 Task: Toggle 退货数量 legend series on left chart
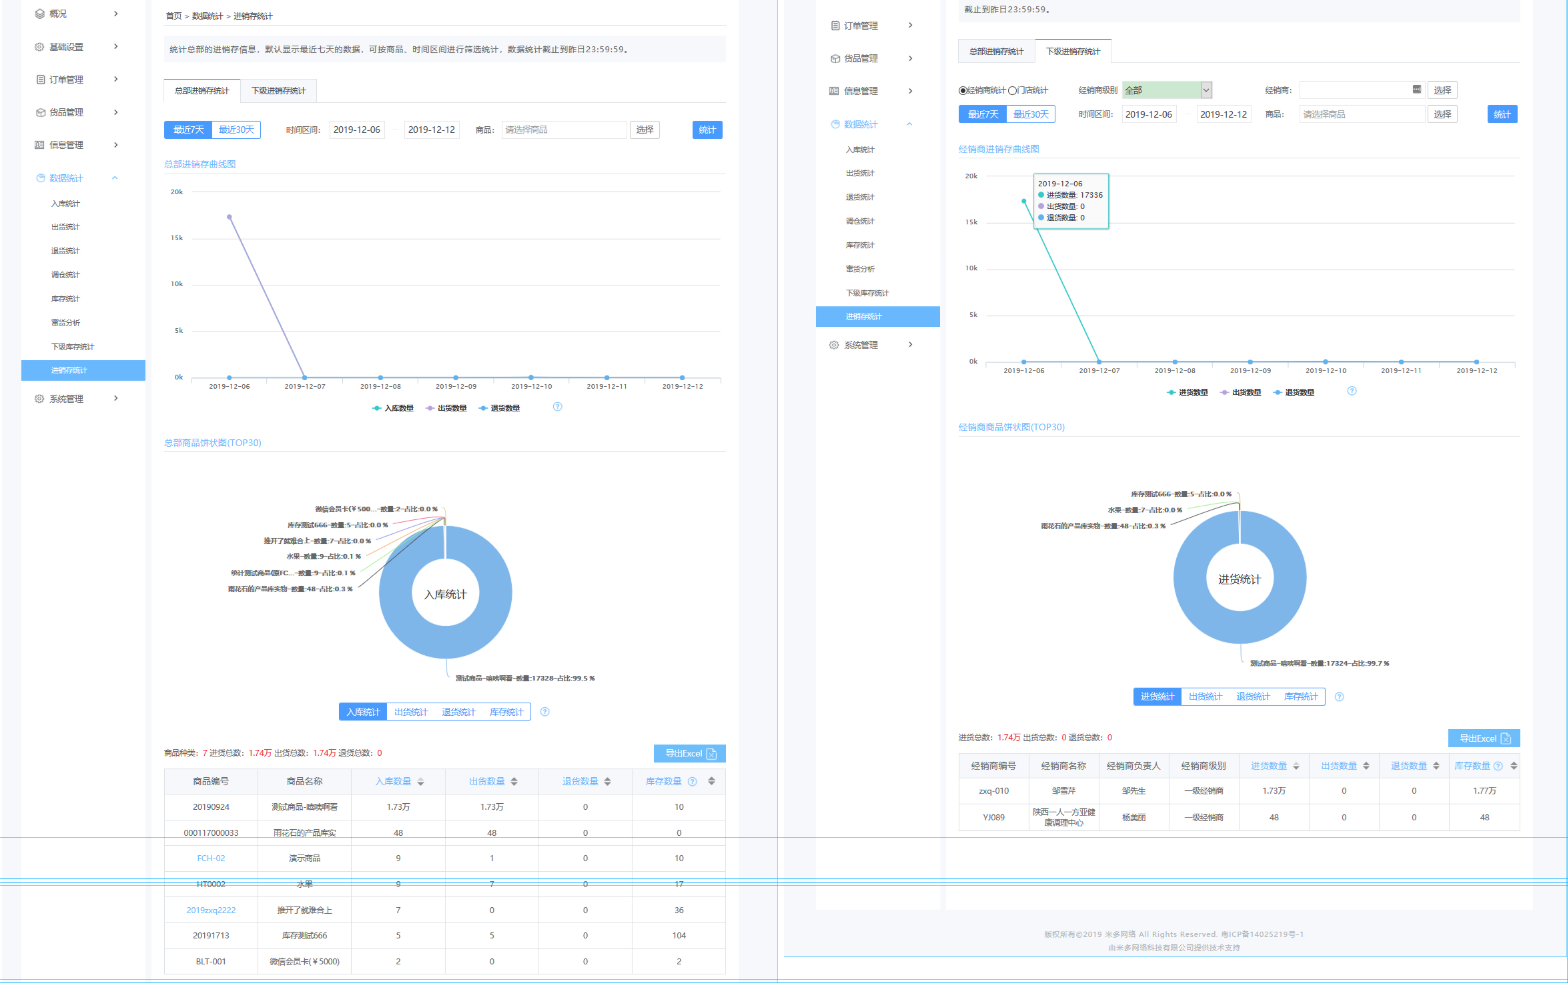tap(499, 408)
